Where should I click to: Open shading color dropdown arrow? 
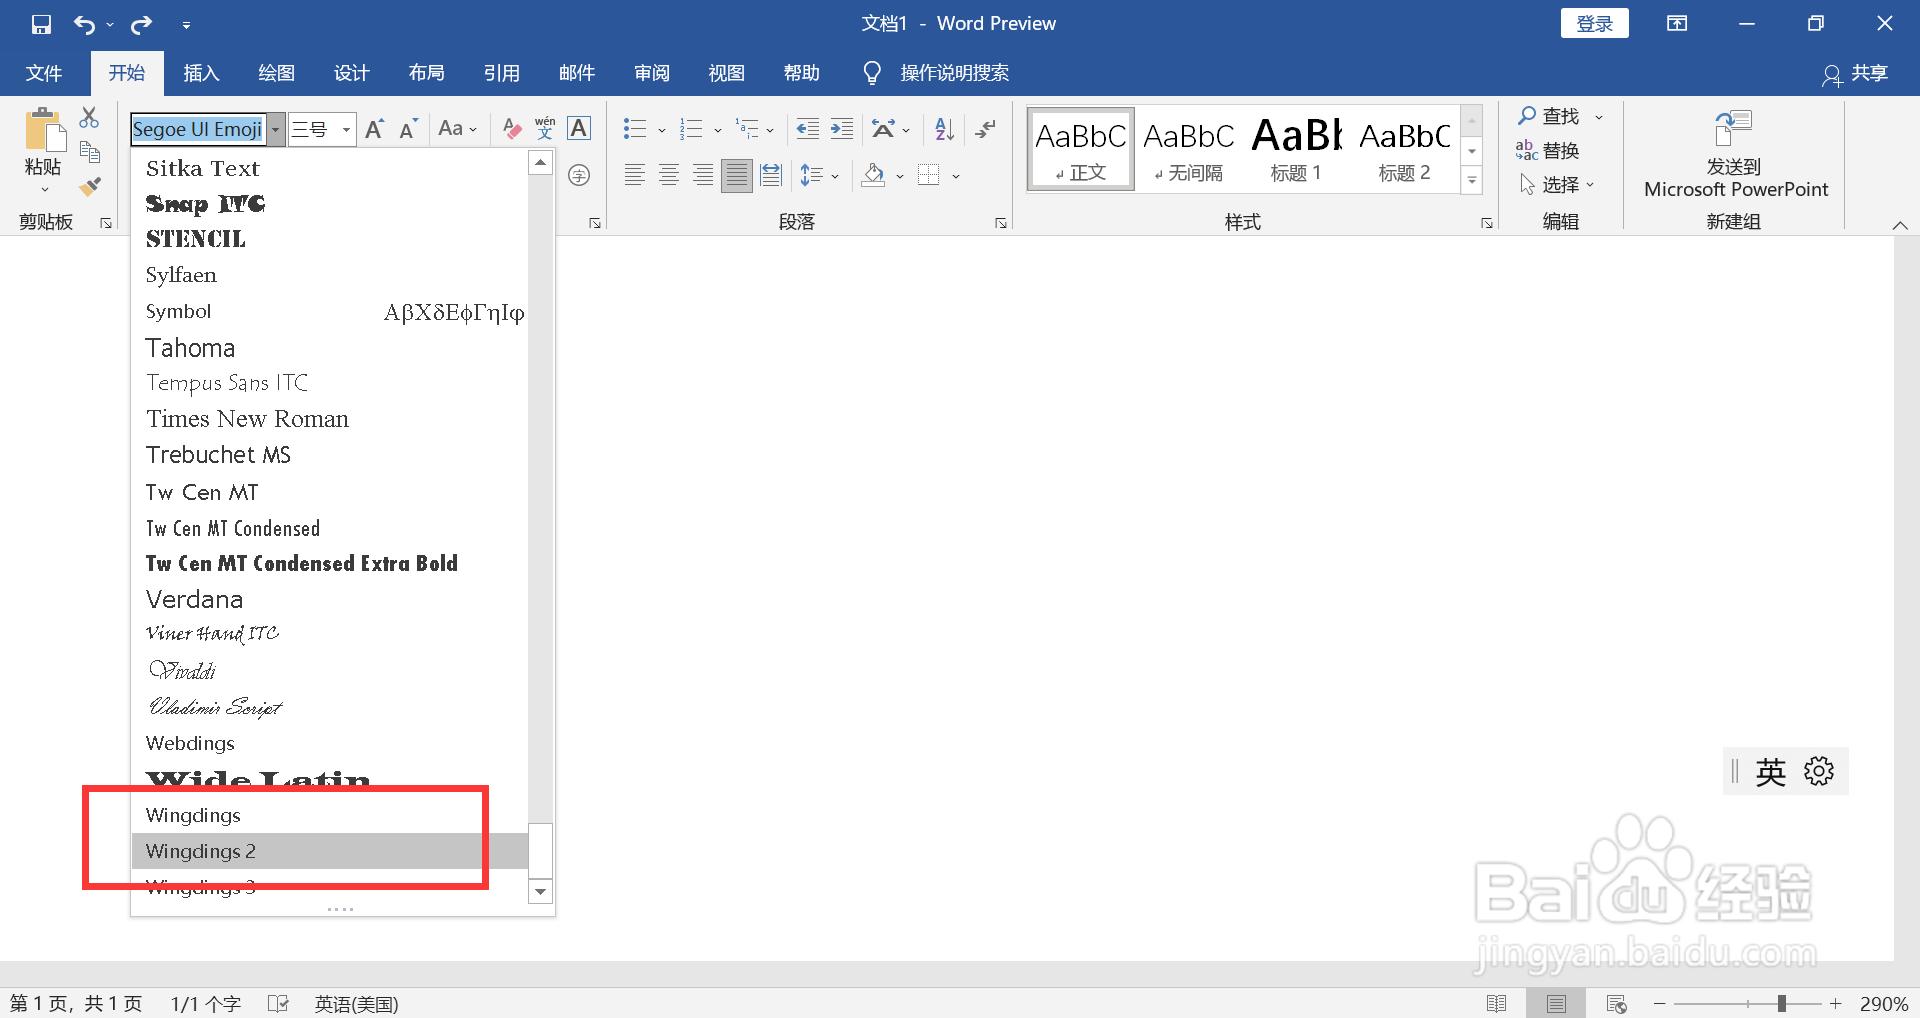(x=900, y=177)
